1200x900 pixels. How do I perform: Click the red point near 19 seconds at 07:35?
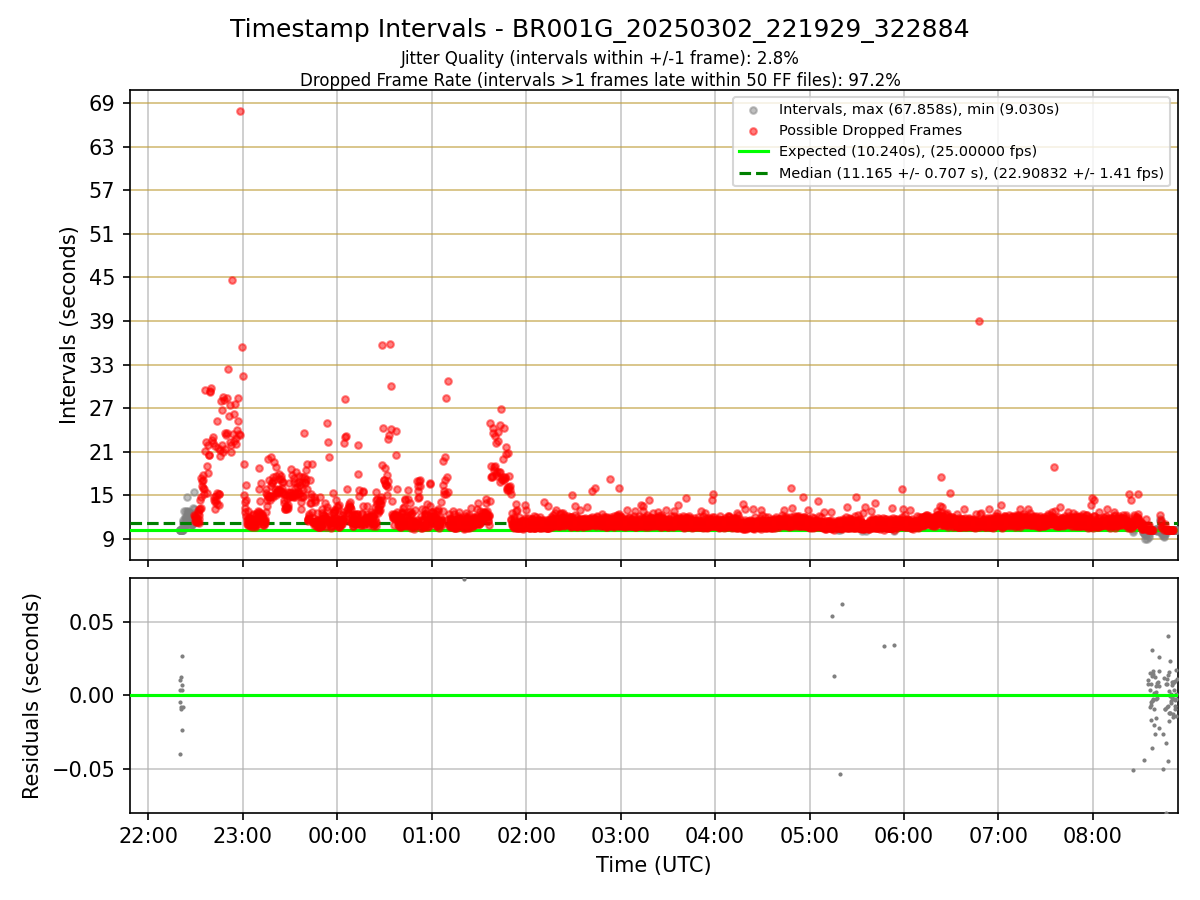point(1054,467)
